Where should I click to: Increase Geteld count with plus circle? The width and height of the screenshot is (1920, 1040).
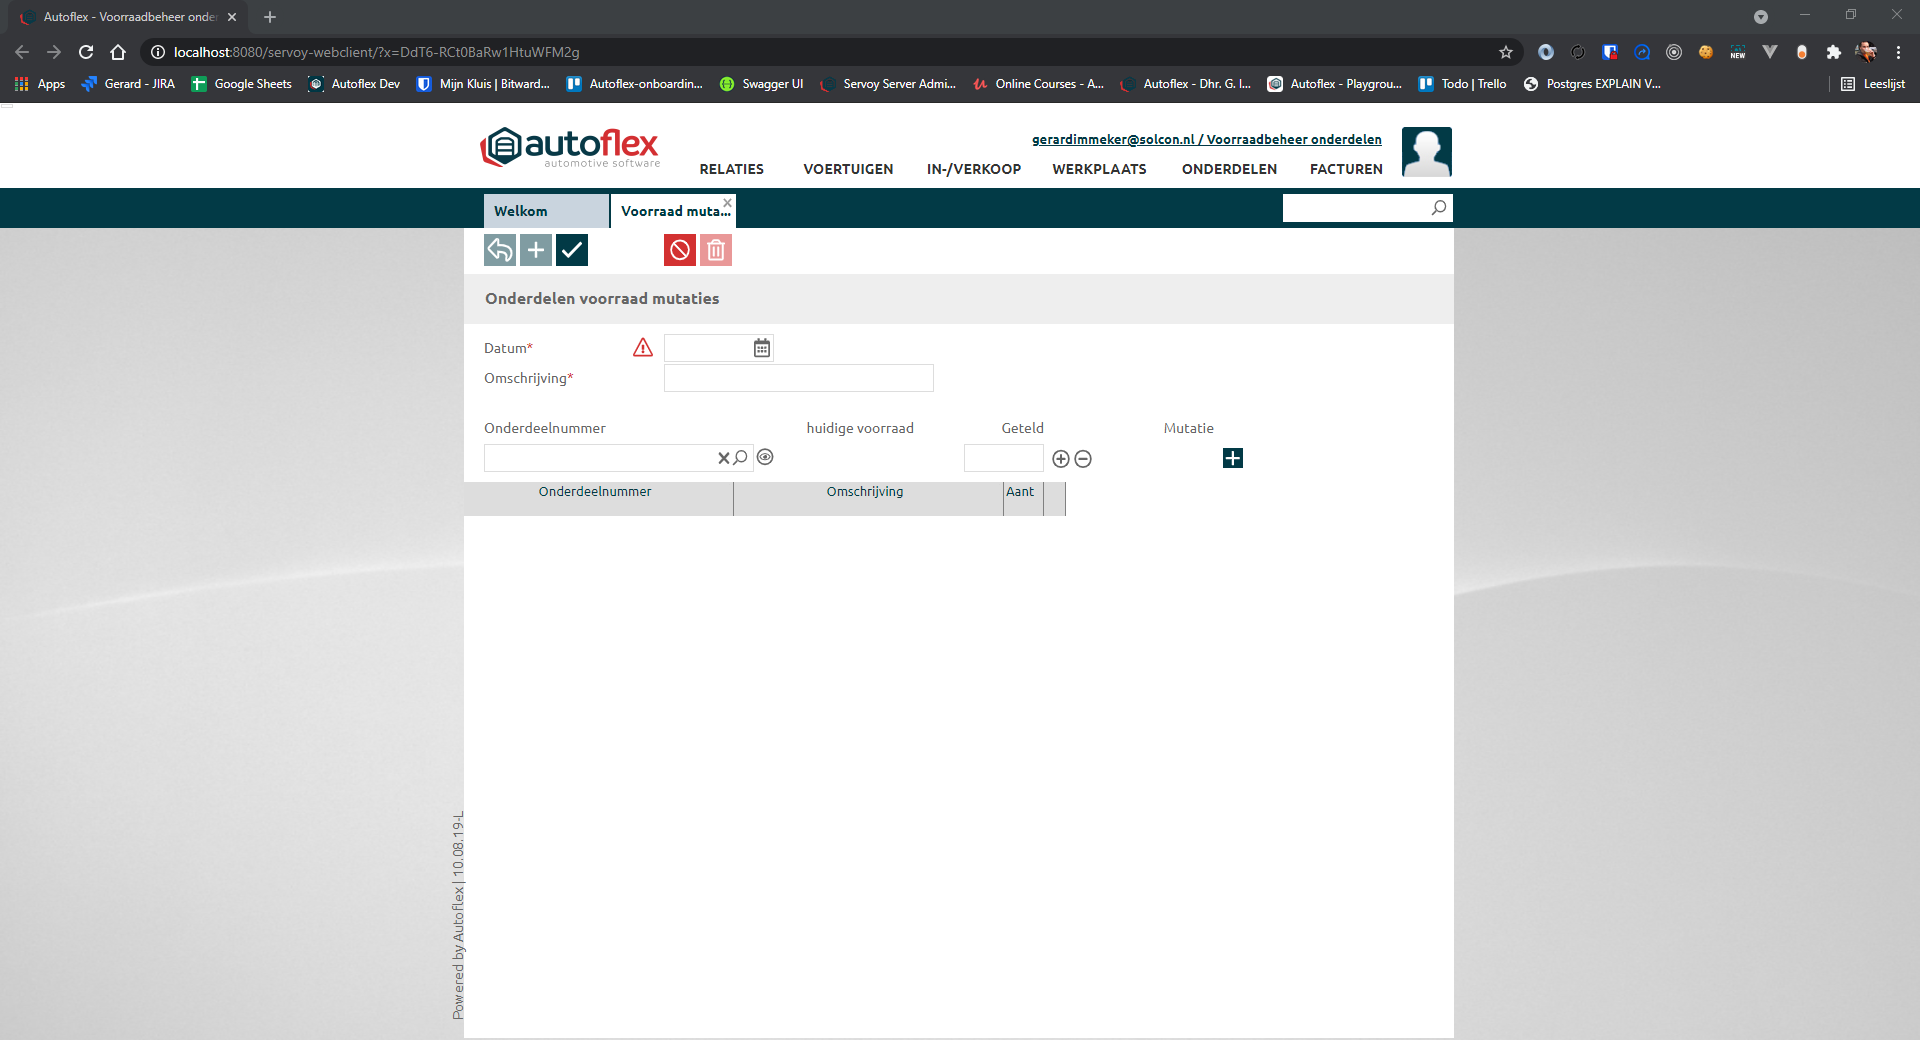[x=1061, y=459]
